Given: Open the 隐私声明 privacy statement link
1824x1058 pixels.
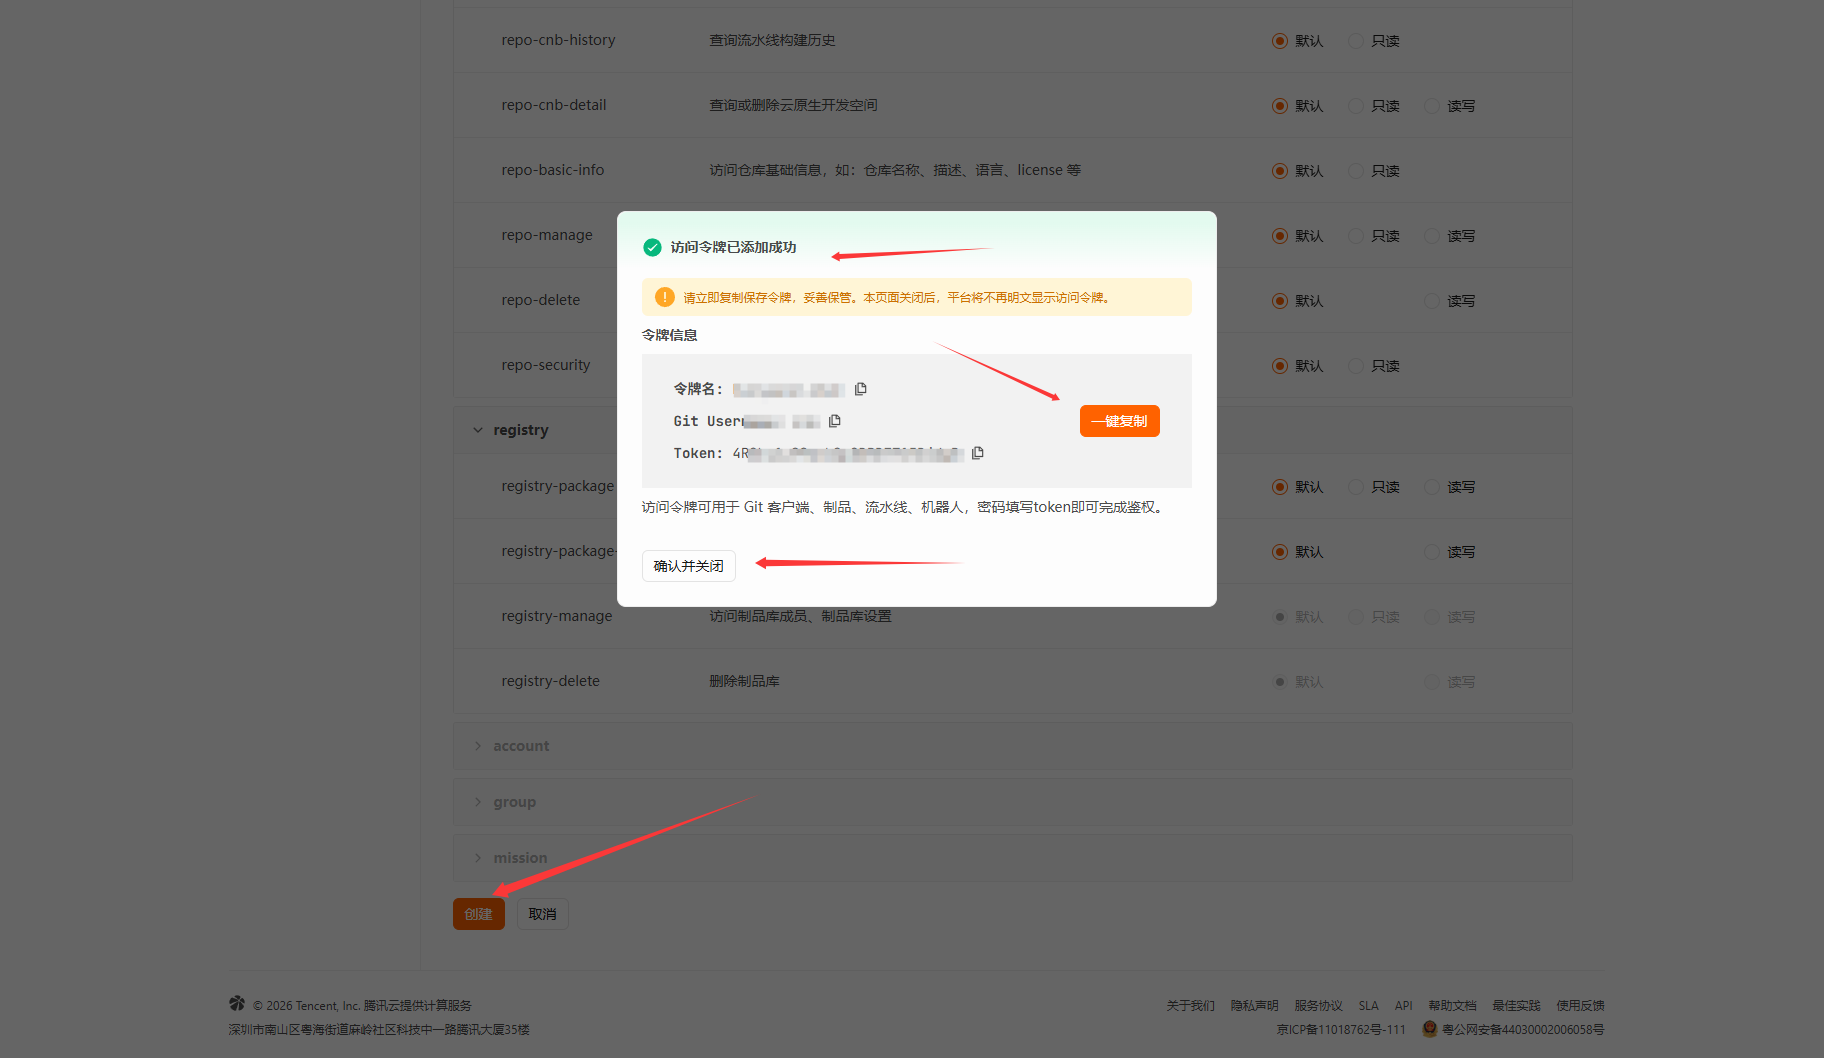Looking at the screenshot, I should (1254, 1005).
